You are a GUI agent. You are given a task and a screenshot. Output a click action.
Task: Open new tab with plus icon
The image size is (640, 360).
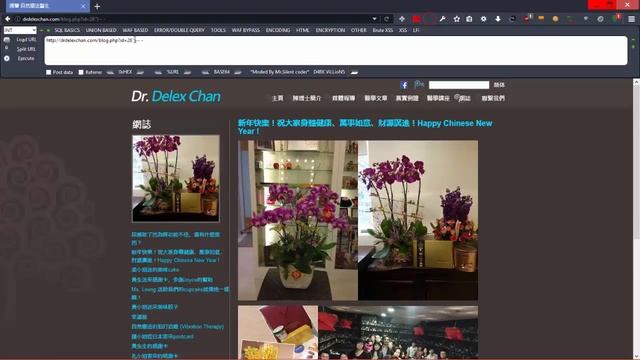(97, 6)
